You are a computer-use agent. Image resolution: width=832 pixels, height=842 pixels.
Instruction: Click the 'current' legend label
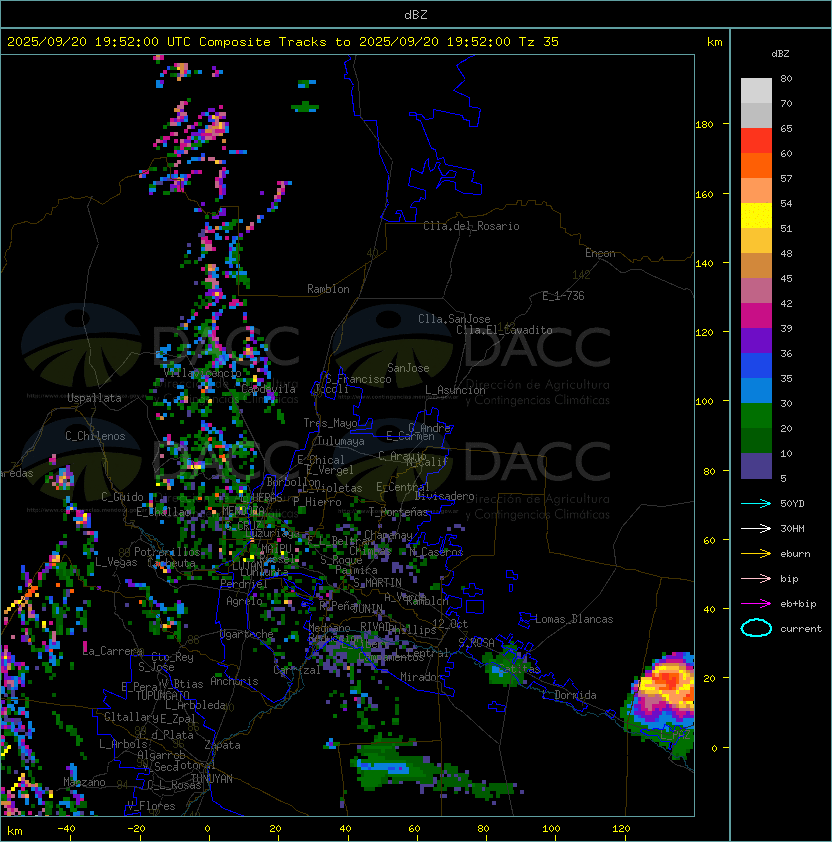(801, 629)
